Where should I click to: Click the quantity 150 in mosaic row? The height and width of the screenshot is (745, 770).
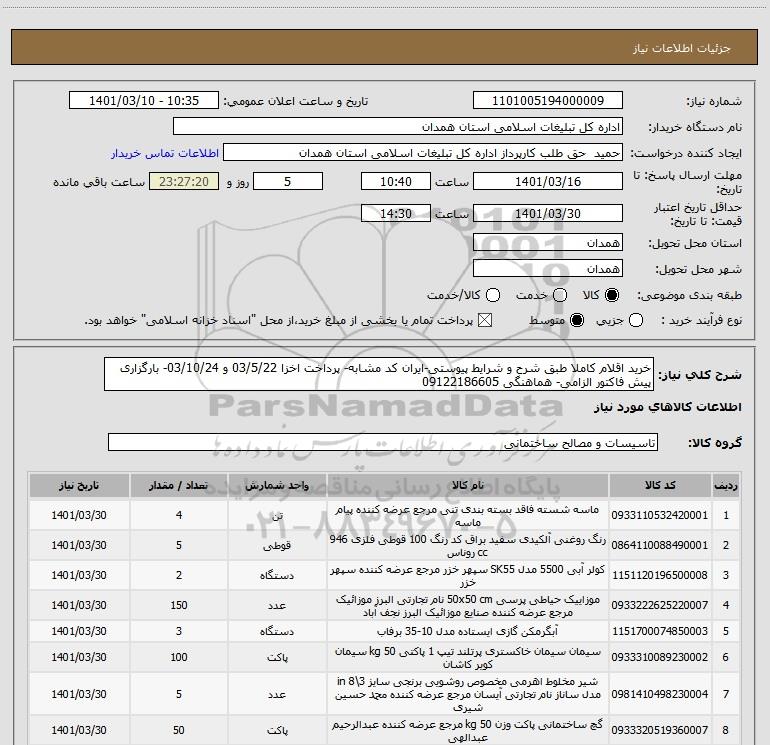[179, 605]
